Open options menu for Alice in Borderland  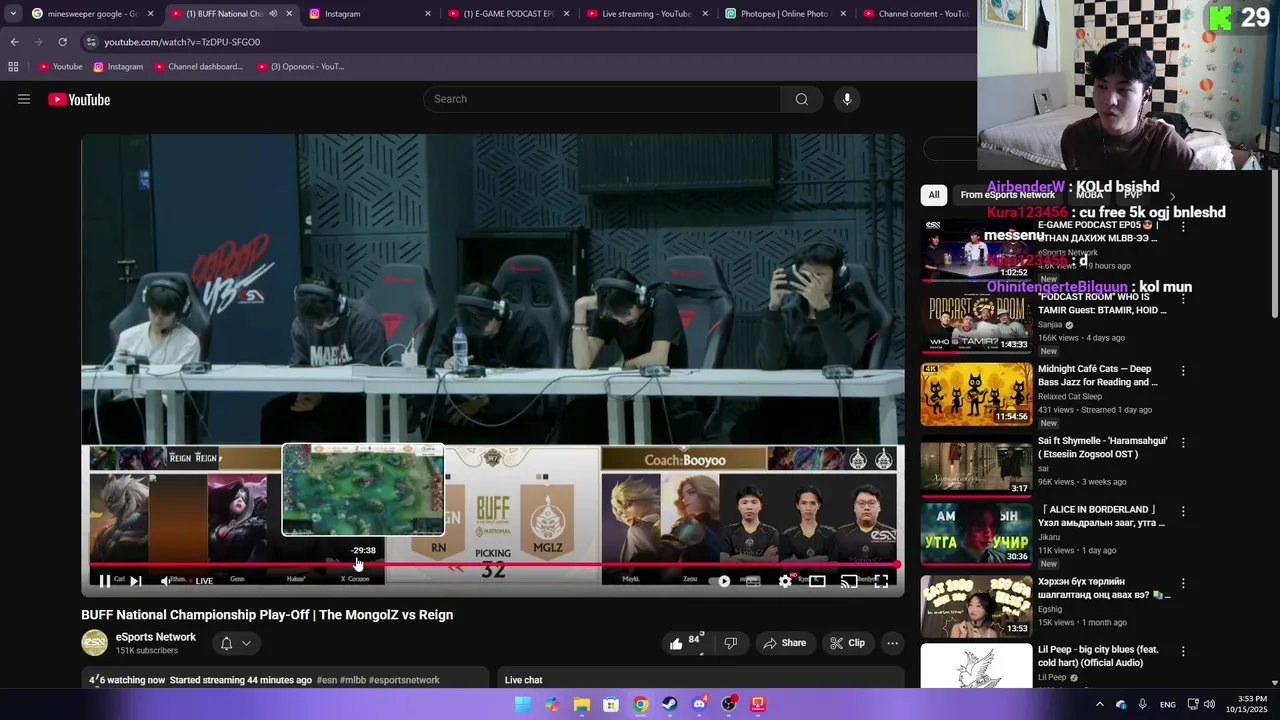tap(1183, 511)
